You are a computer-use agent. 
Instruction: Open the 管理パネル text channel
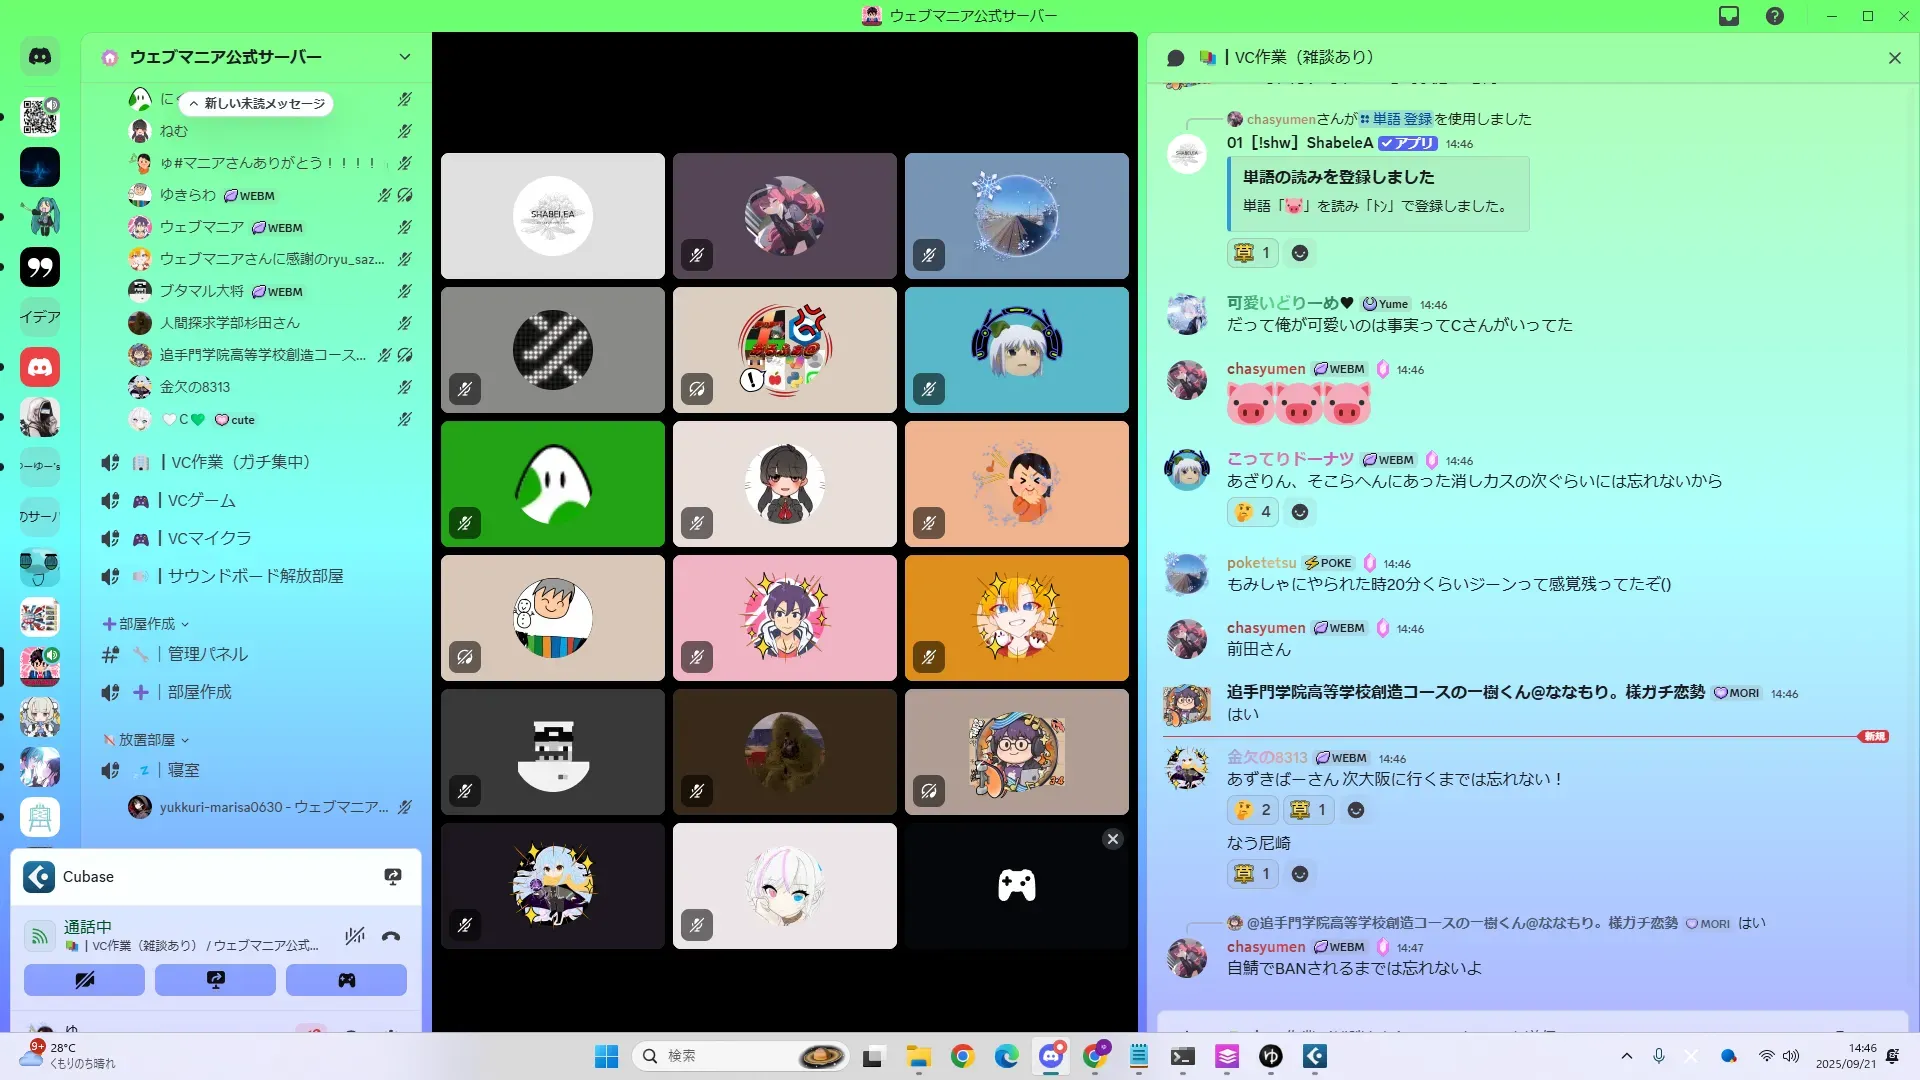click(x=207, y=654)
